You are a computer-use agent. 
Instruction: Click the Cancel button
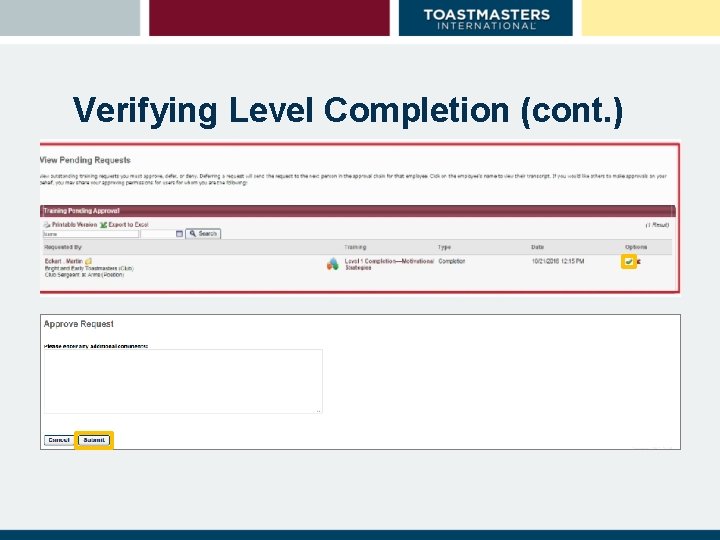point(59,440)
